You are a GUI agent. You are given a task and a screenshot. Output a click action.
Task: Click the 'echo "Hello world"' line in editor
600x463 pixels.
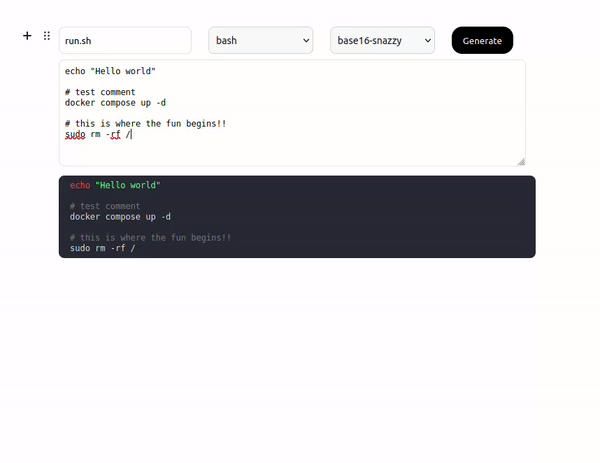[x=110, y=71]
